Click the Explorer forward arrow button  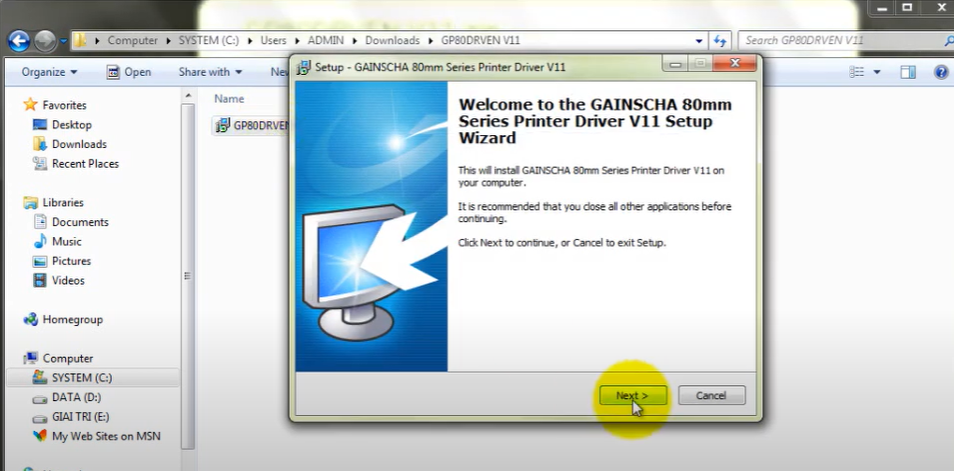point(45,41)
